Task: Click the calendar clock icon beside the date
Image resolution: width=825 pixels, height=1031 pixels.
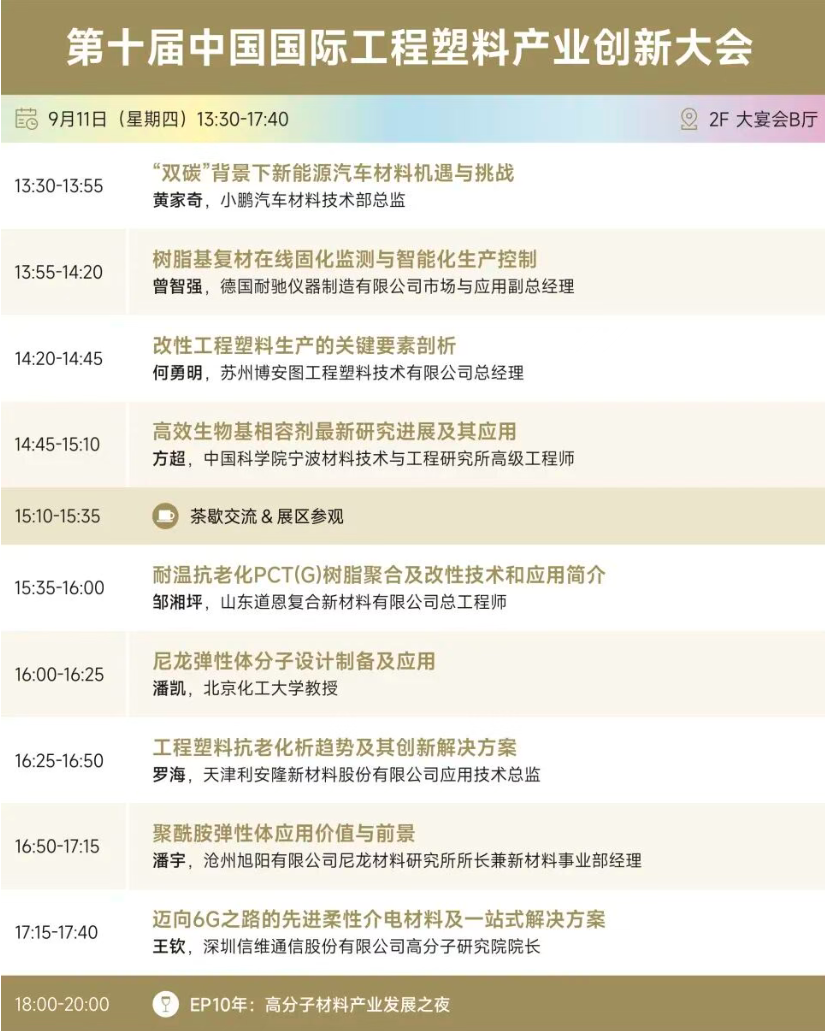Action: coord(27,119)
